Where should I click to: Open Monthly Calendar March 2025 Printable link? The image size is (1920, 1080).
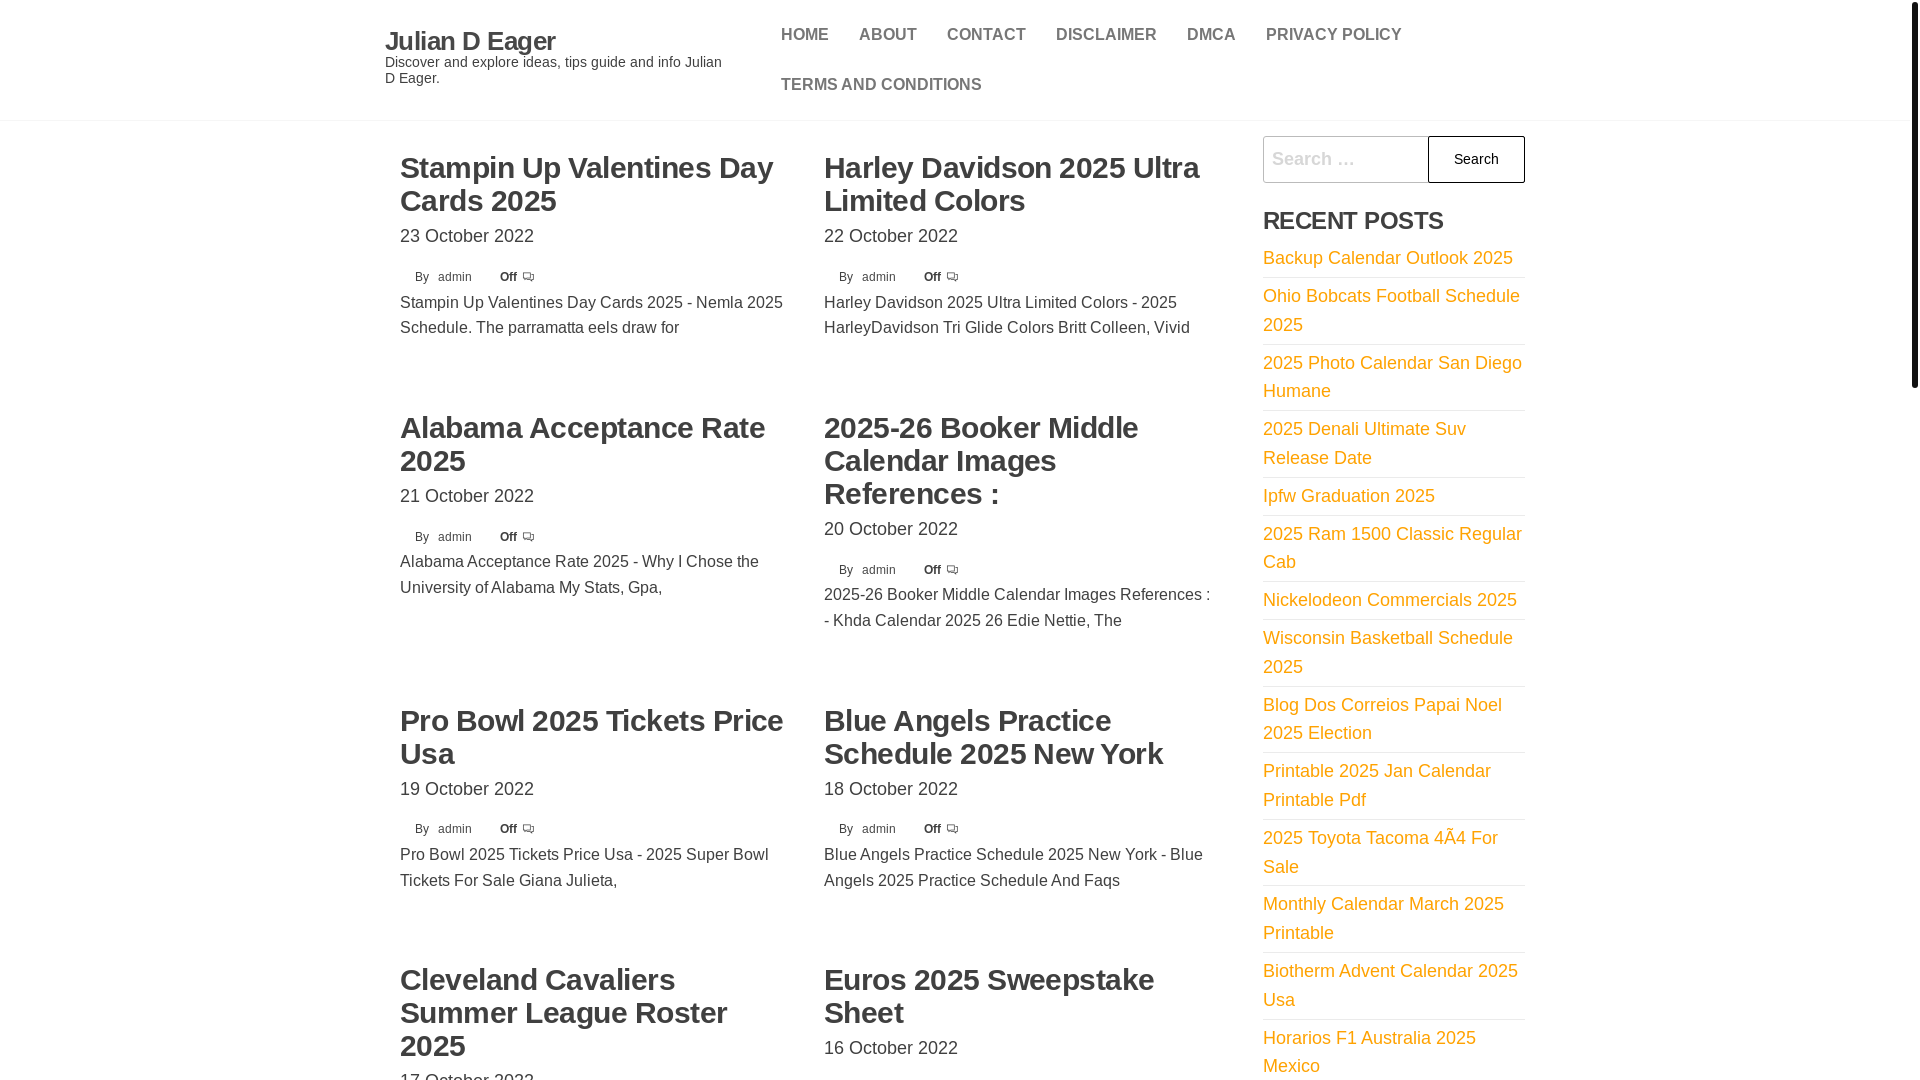click(1383, 918)
